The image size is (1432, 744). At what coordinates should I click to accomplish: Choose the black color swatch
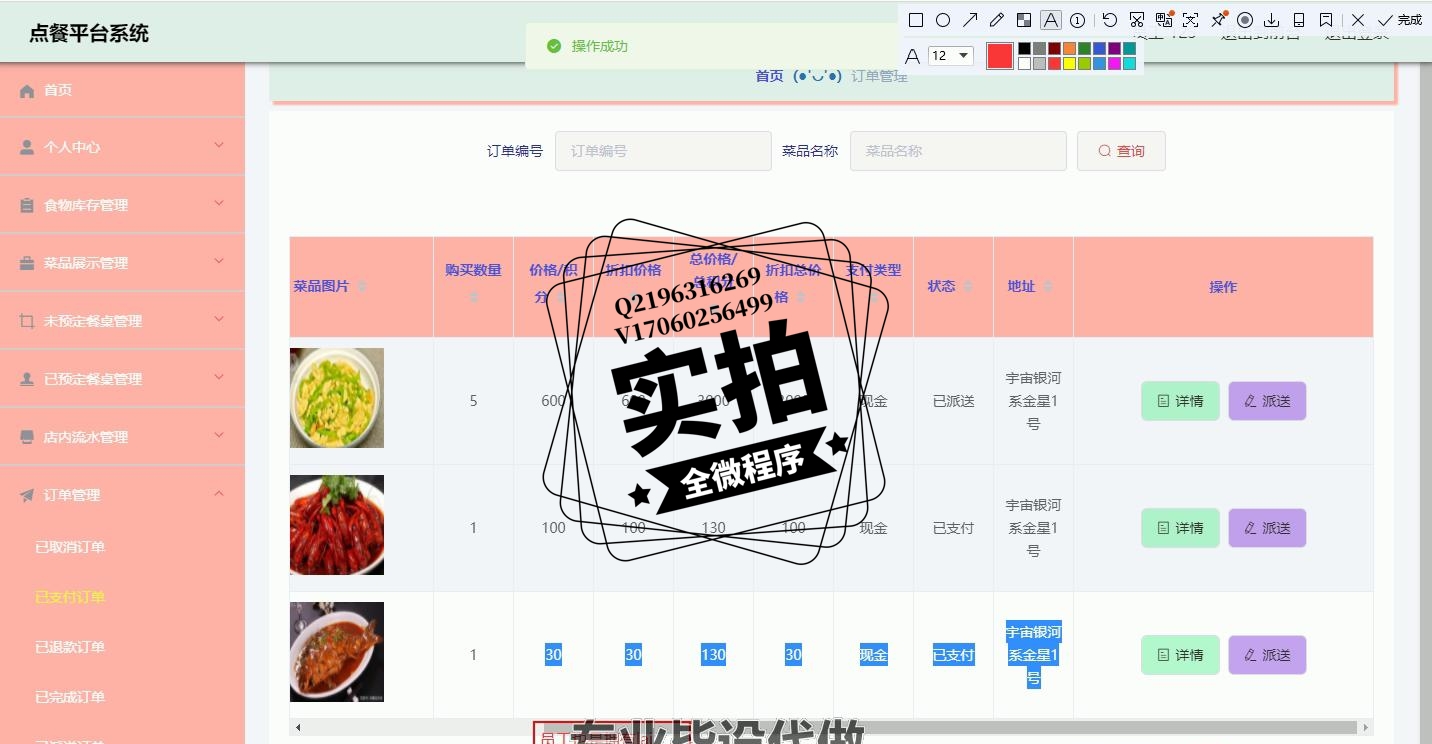(x=1024, y=48)
